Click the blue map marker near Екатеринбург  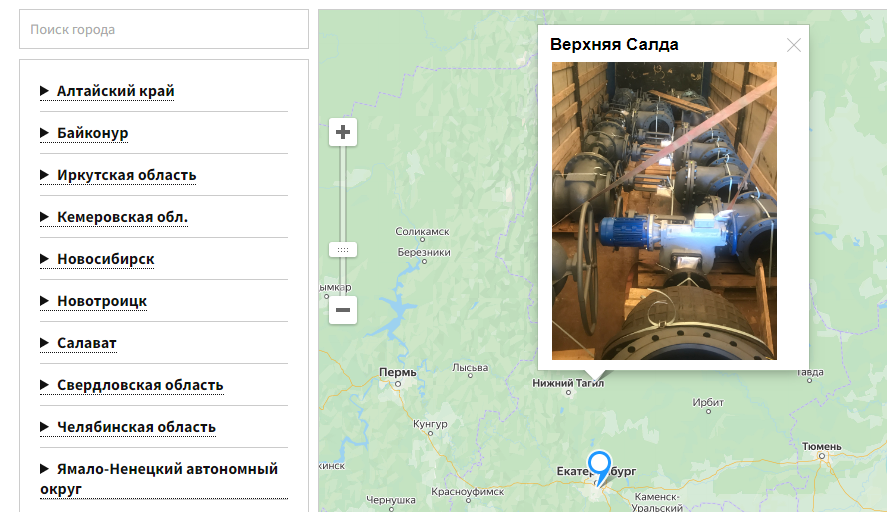click(599, 466)
